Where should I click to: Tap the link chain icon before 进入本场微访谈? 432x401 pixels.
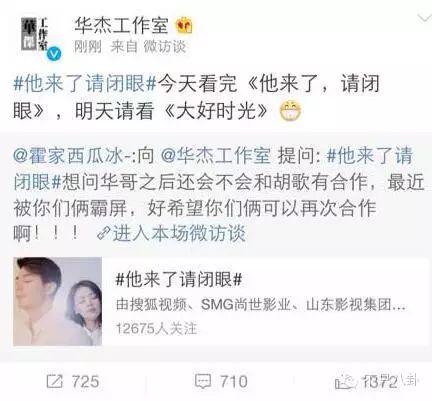pyautogui.click(x=104, y=234)
